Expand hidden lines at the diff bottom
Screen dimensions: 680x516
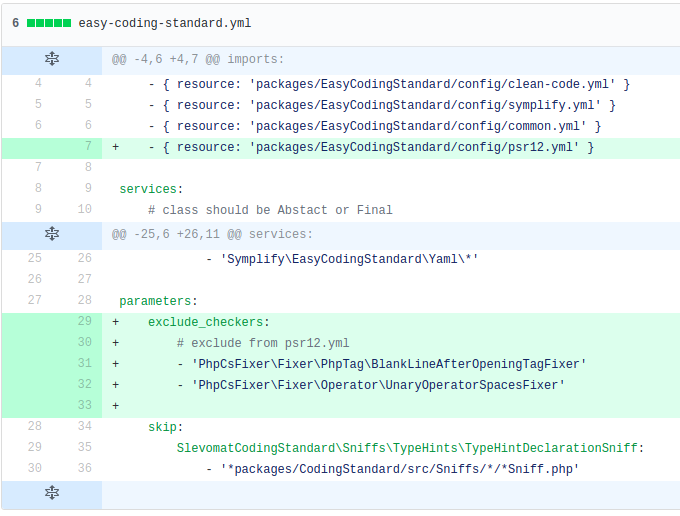click(52, 493)
